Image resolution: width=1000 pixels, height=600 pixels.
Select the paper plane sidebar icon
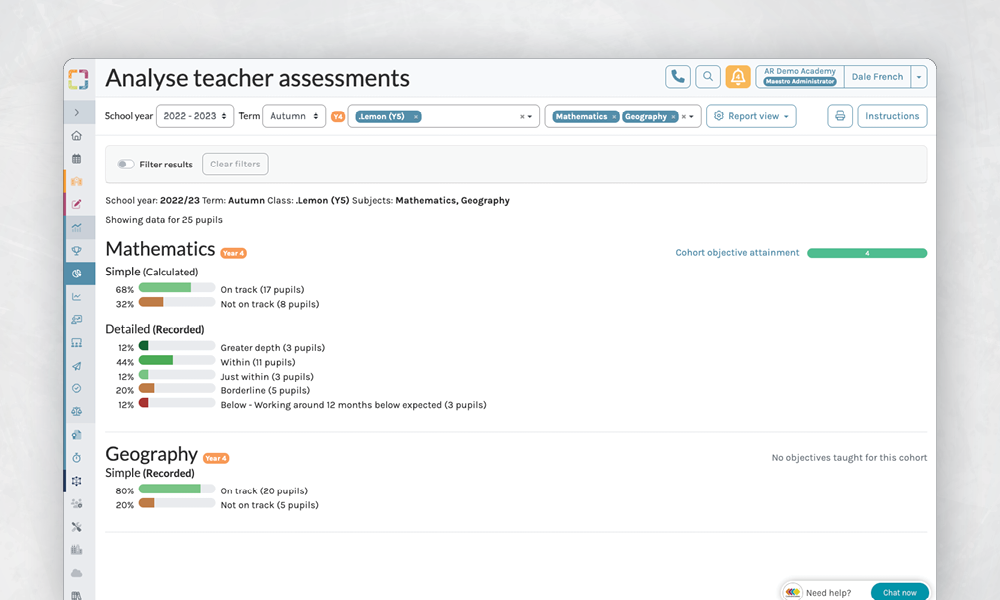[x=77, y=366]
